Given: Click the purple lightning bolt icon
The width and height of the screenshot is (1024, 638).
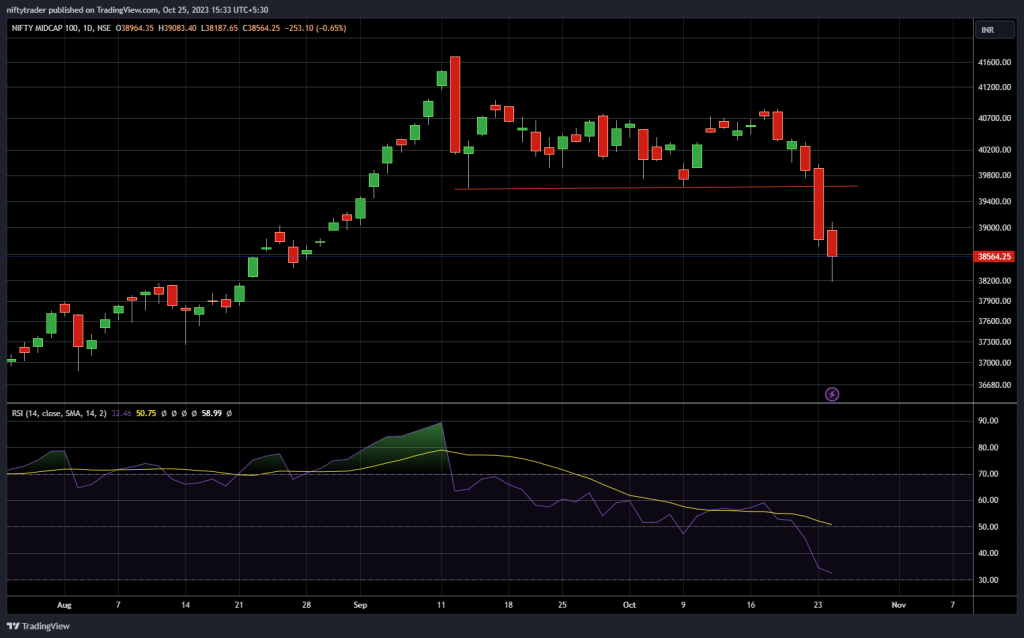Looking at the screenshot, I should click(832, 394).
